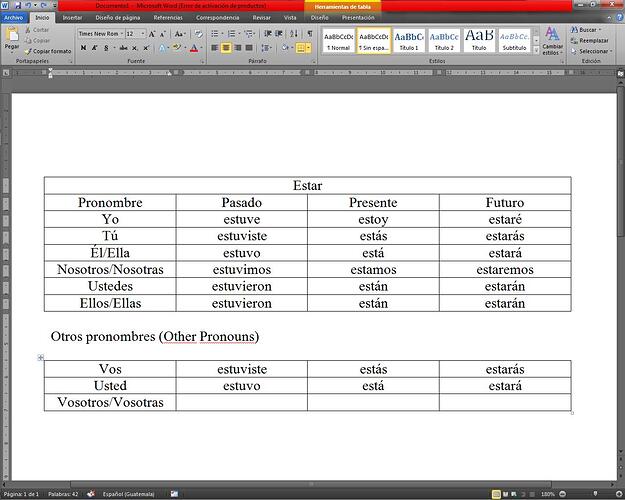Apply the Título 1 style

point(409,41)
